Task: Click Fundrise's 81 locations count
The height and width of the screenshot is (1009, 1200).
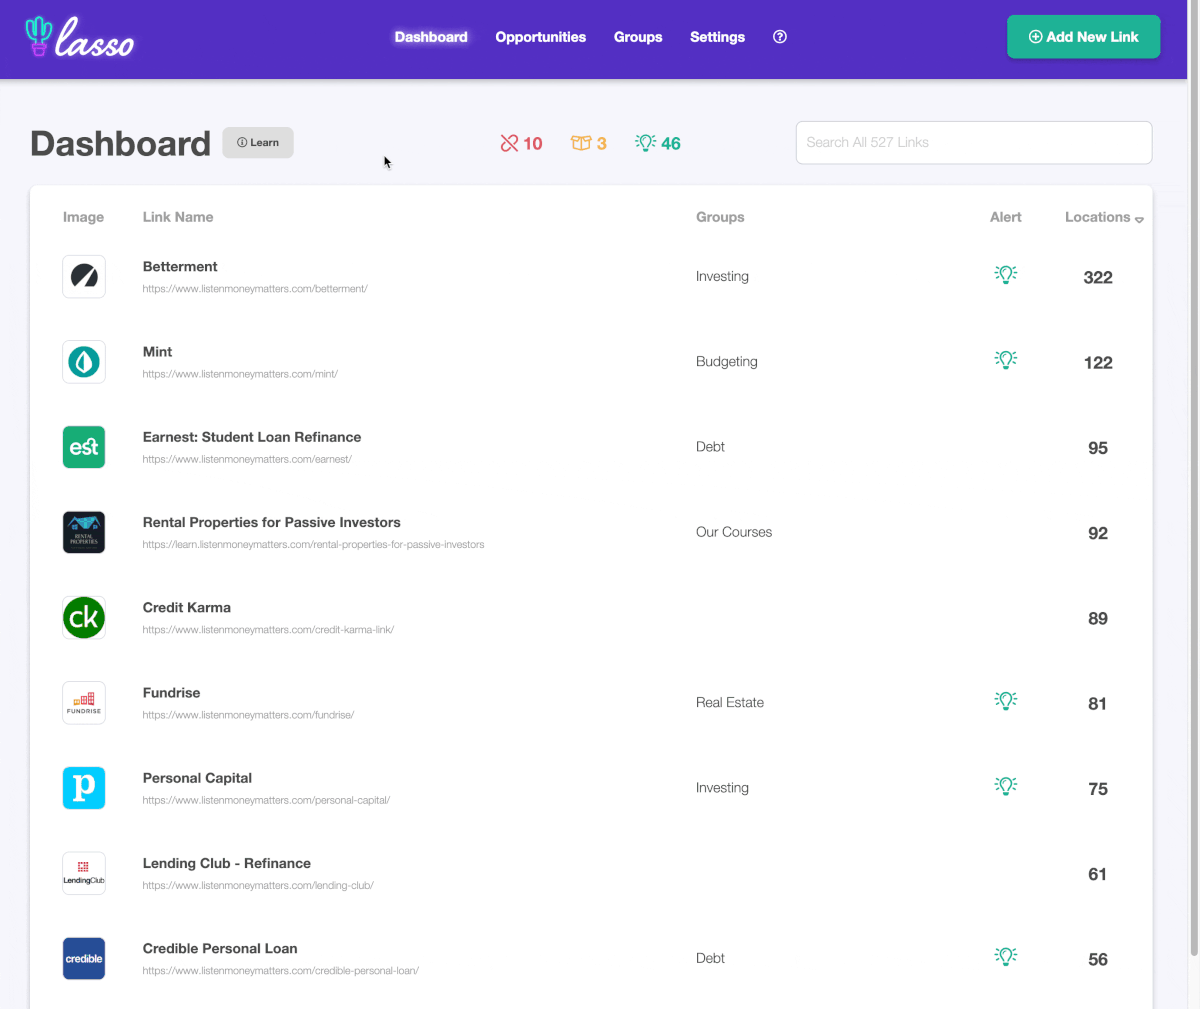Action: (x=1097, y=704)
